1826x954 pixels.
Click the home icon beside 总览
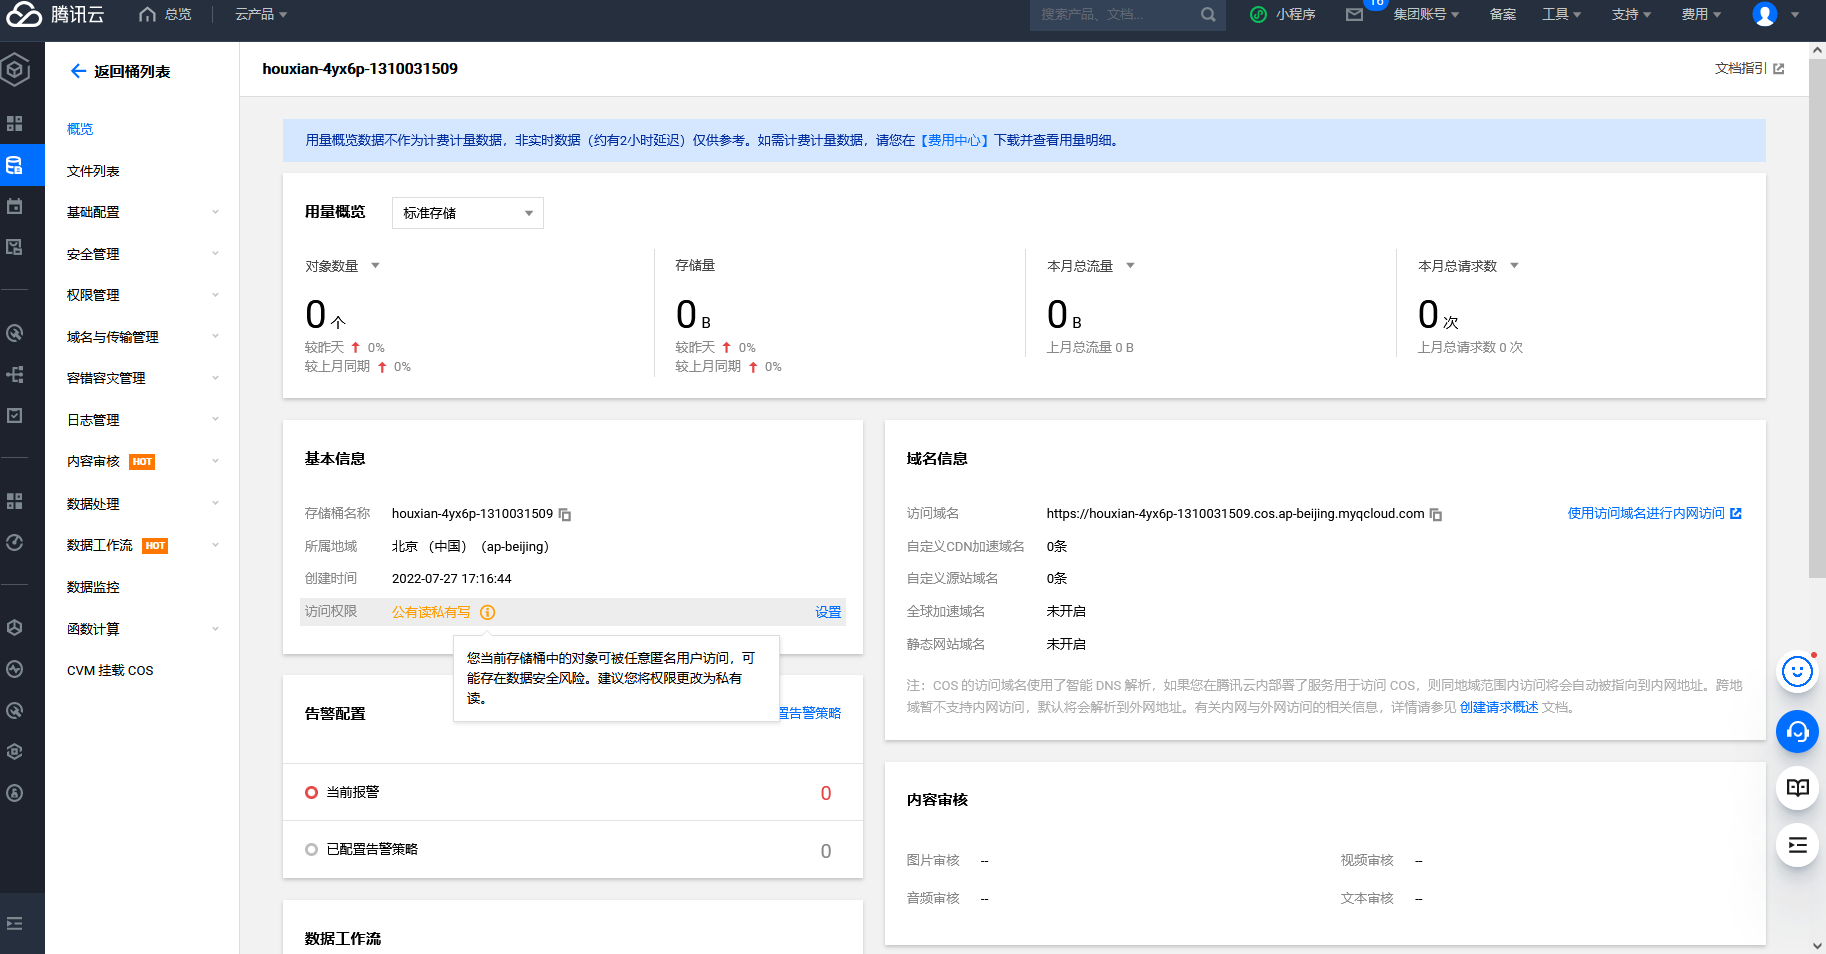[147, 14]
